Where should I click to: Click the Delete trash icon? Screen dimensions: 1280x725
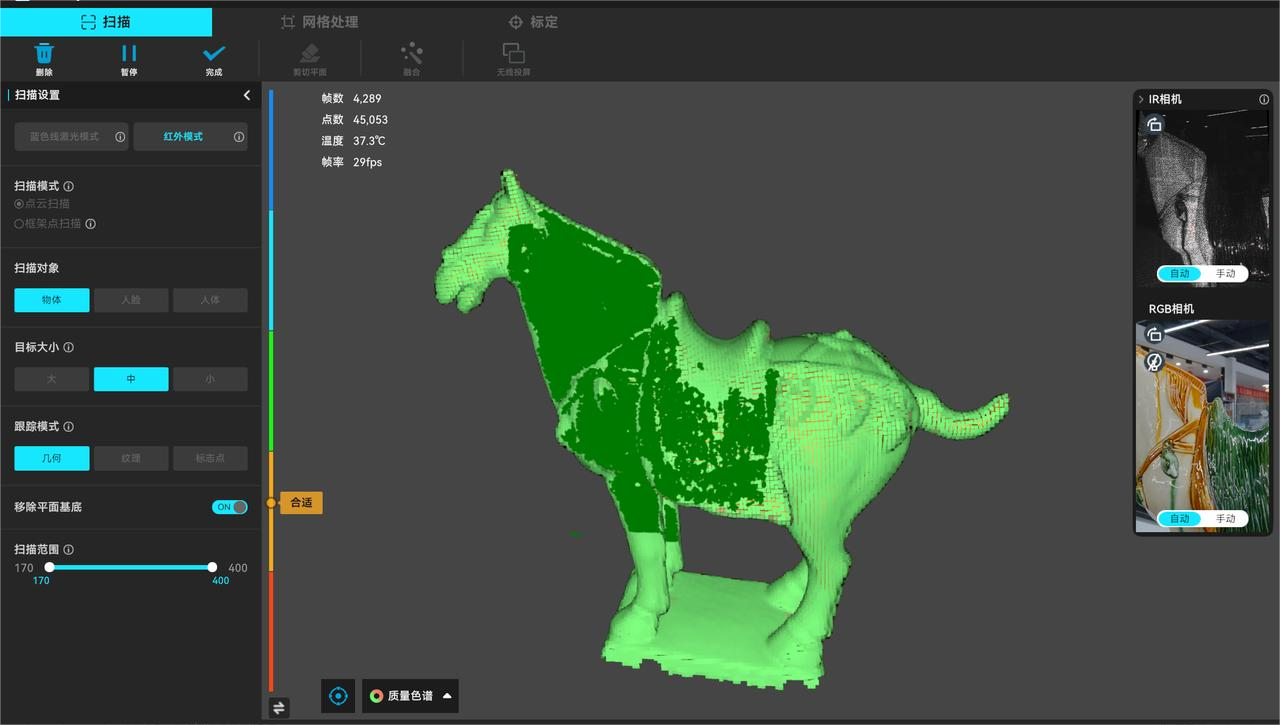(x=44, y=54)
